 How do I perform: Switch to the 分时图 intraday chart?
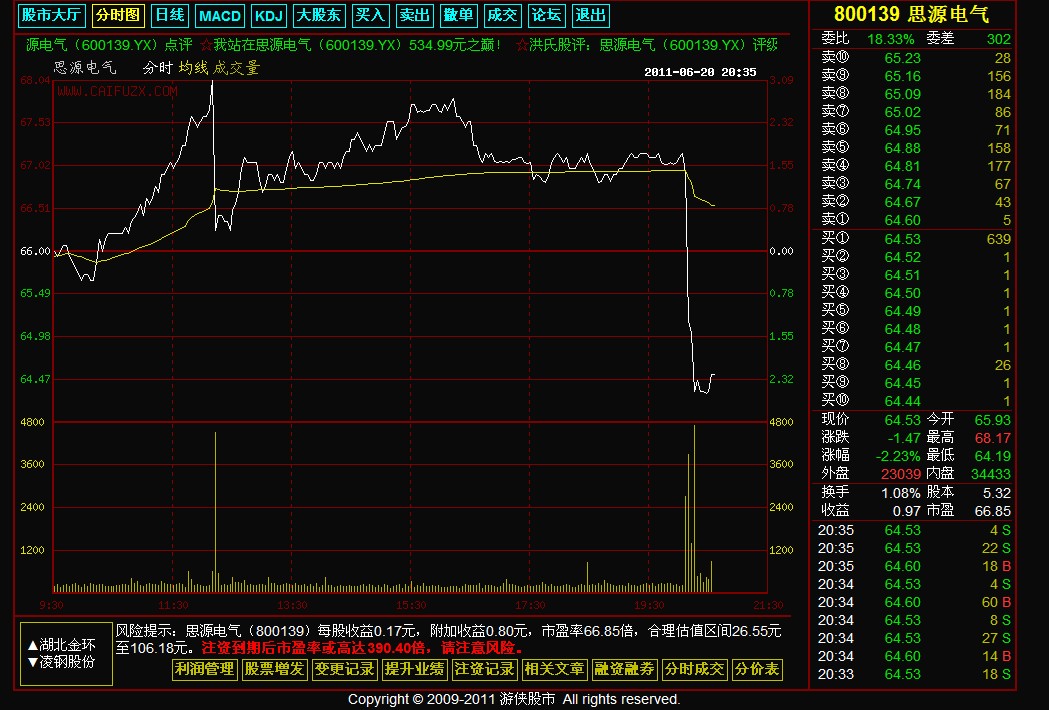point(118,15)
